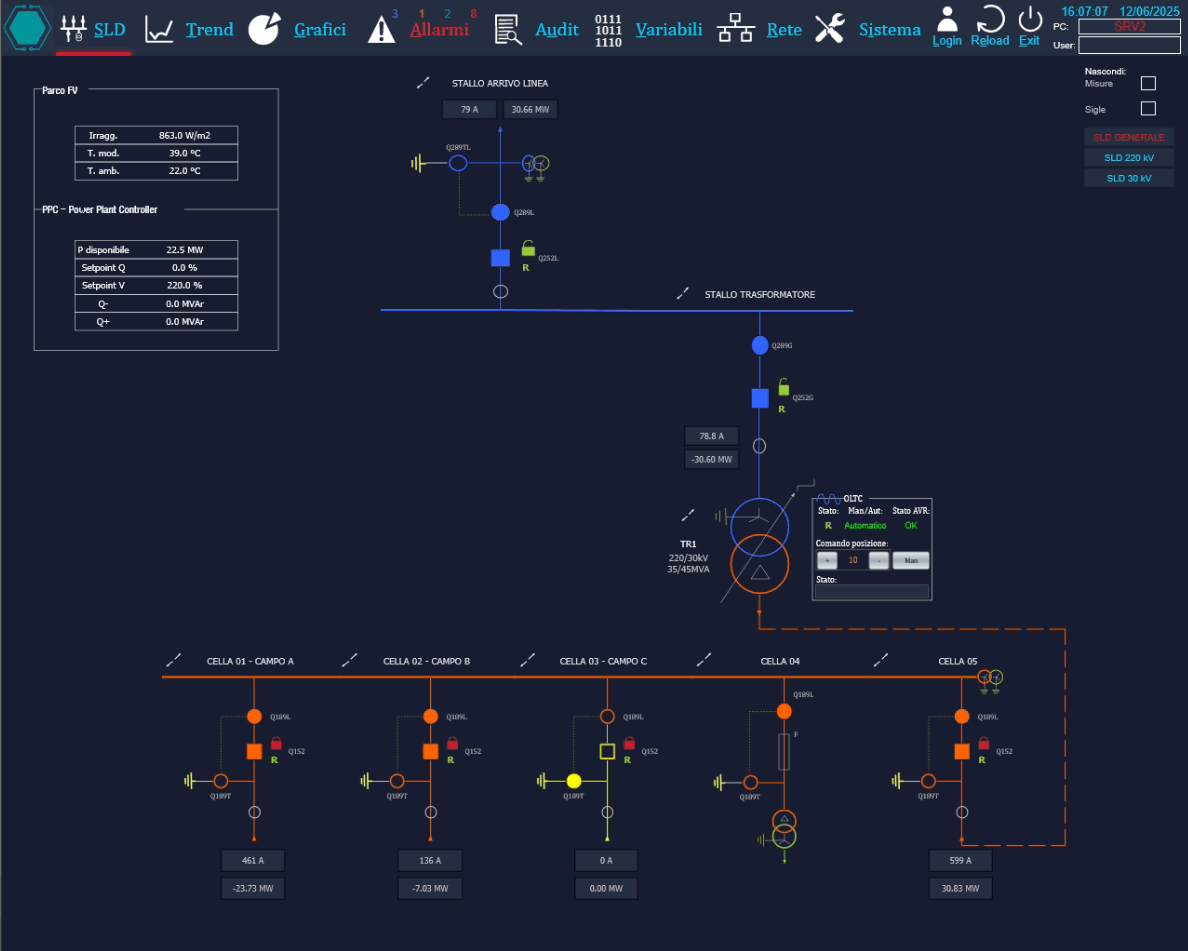Toggle OLTC manual mode with Man button
The width and height of the screenshot is (1188, 951).
coord(911,561)
